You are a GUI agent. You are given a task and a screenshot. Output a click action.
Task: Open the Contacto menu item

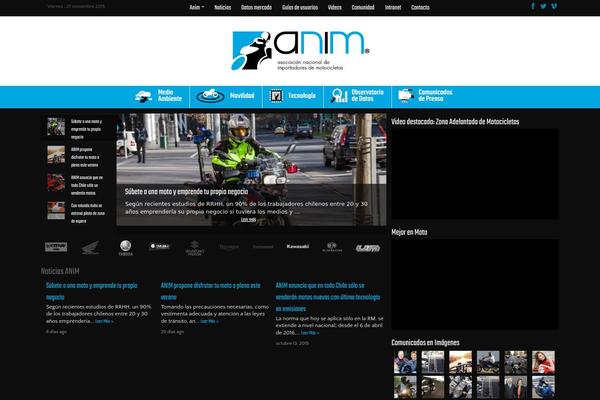coord(420,7)
